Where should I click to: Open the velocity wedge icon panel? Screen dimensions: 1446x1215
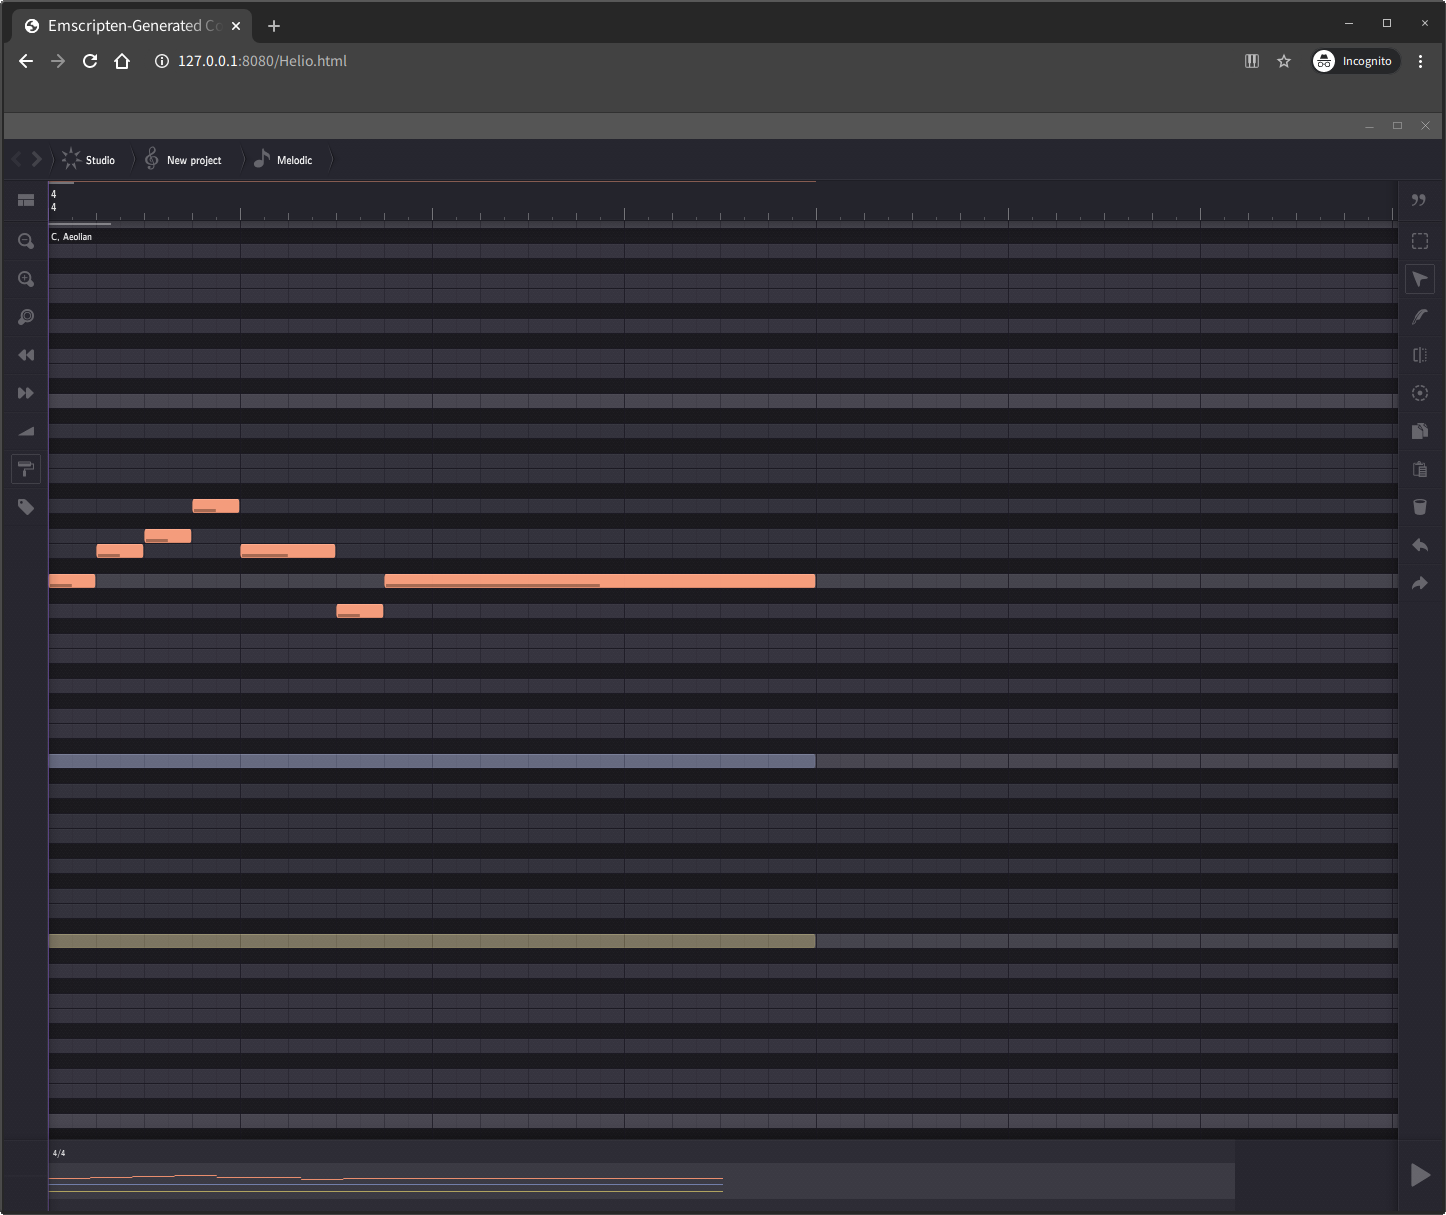pyautogui.click(x=26, y=431)
